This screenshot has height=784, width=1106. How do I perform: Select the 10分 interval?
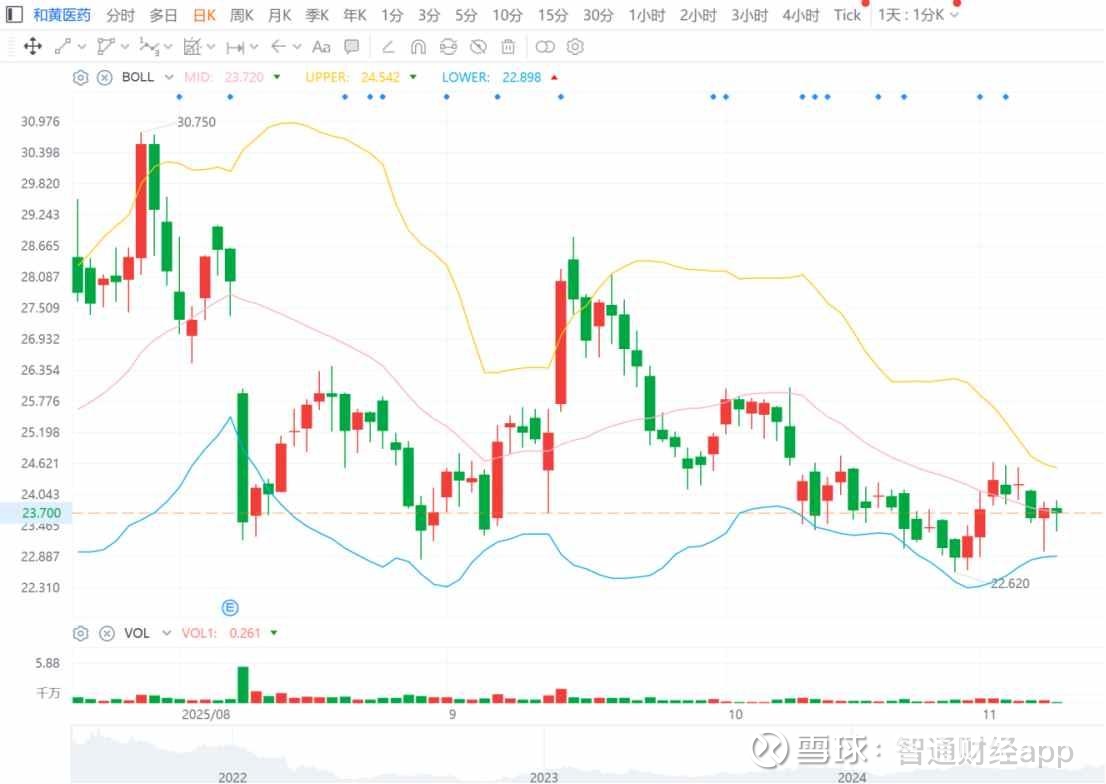(x=508, y=15)
